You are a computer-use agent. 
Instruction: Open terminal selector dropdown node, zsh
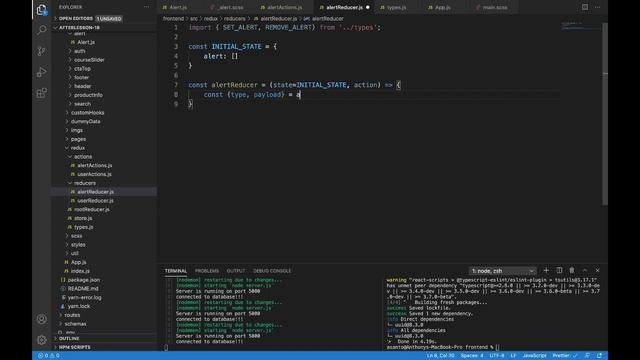[x=502, y=271]
